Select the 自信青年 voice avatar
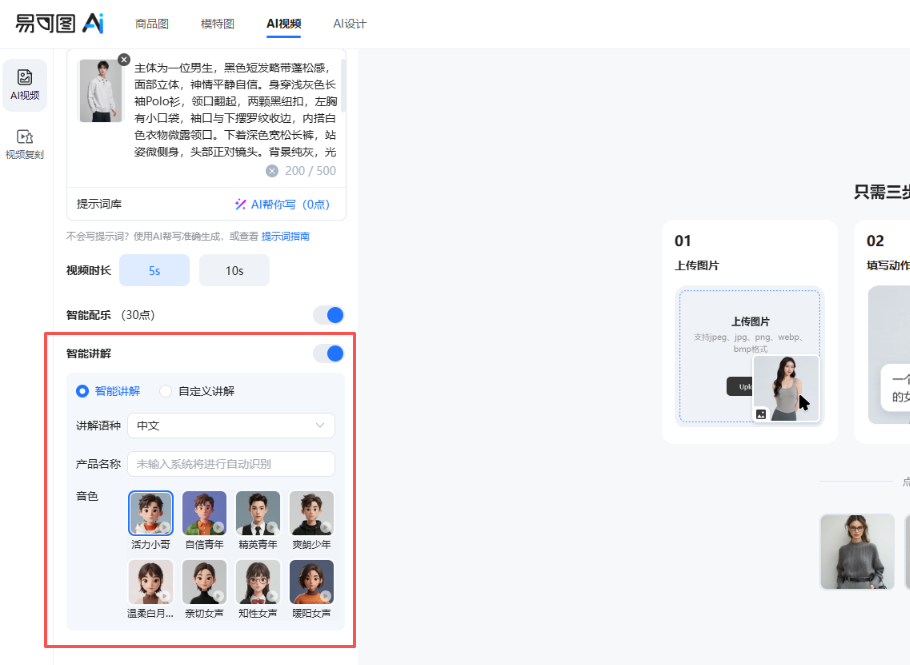 pyautogui.click(x=204, y=512)
